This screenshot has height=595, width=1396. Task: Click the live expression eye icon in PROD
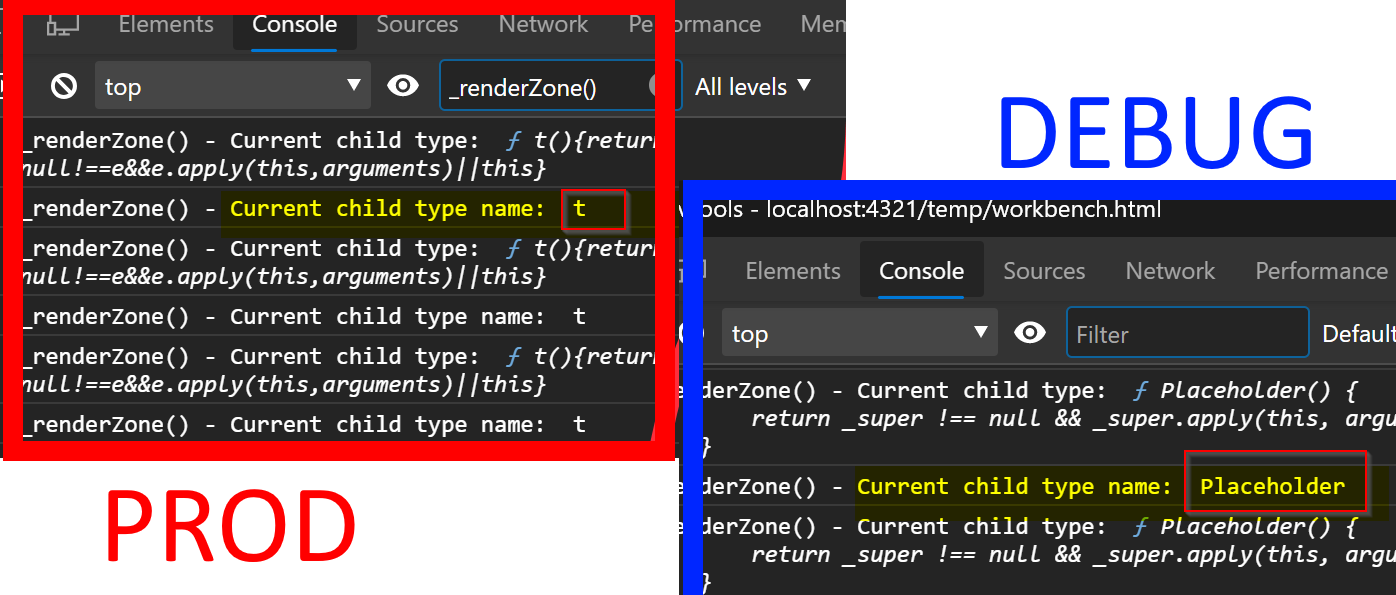(404, 85)
